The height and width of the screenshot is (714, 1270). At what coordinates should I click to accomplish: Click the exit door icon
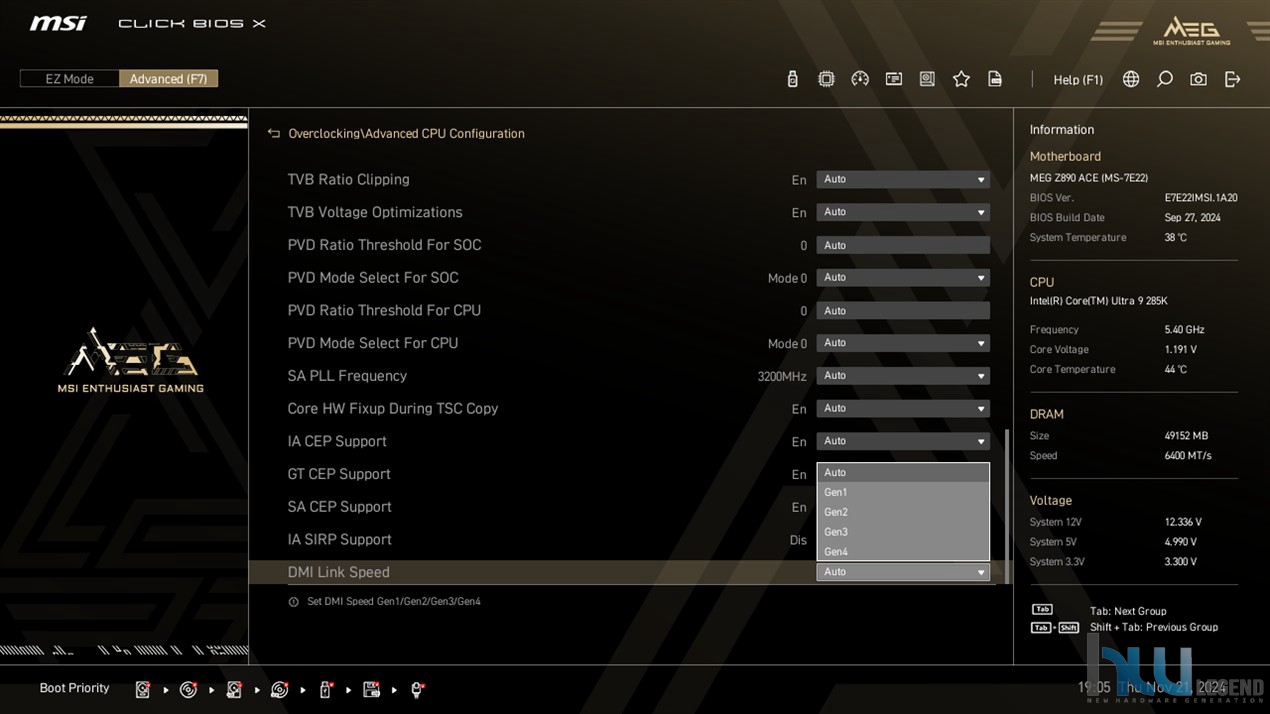click(1232, 79)
